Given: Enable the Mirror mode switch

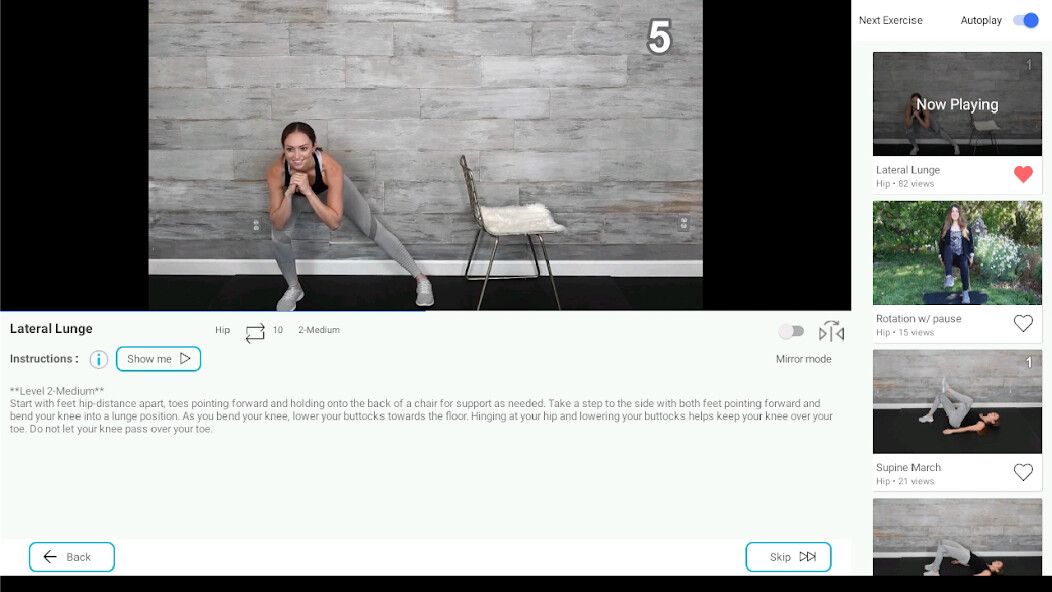Looking at the screenshot, I should click(x=791, y=331).
